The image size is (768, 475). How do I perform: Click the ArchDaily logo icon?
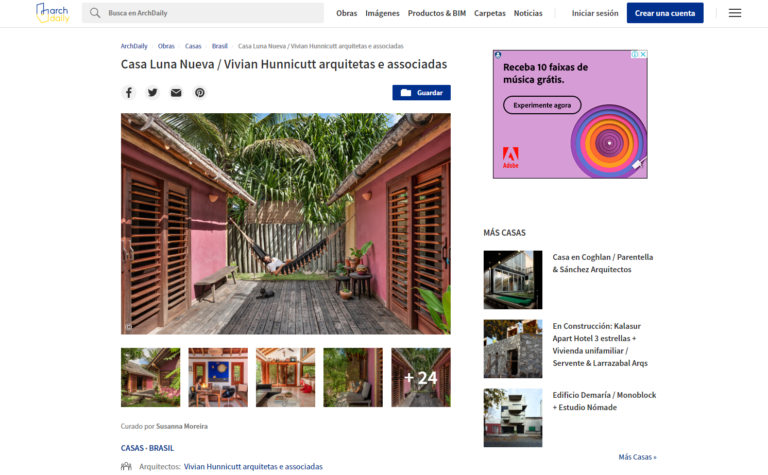click(x=52, y=13)
